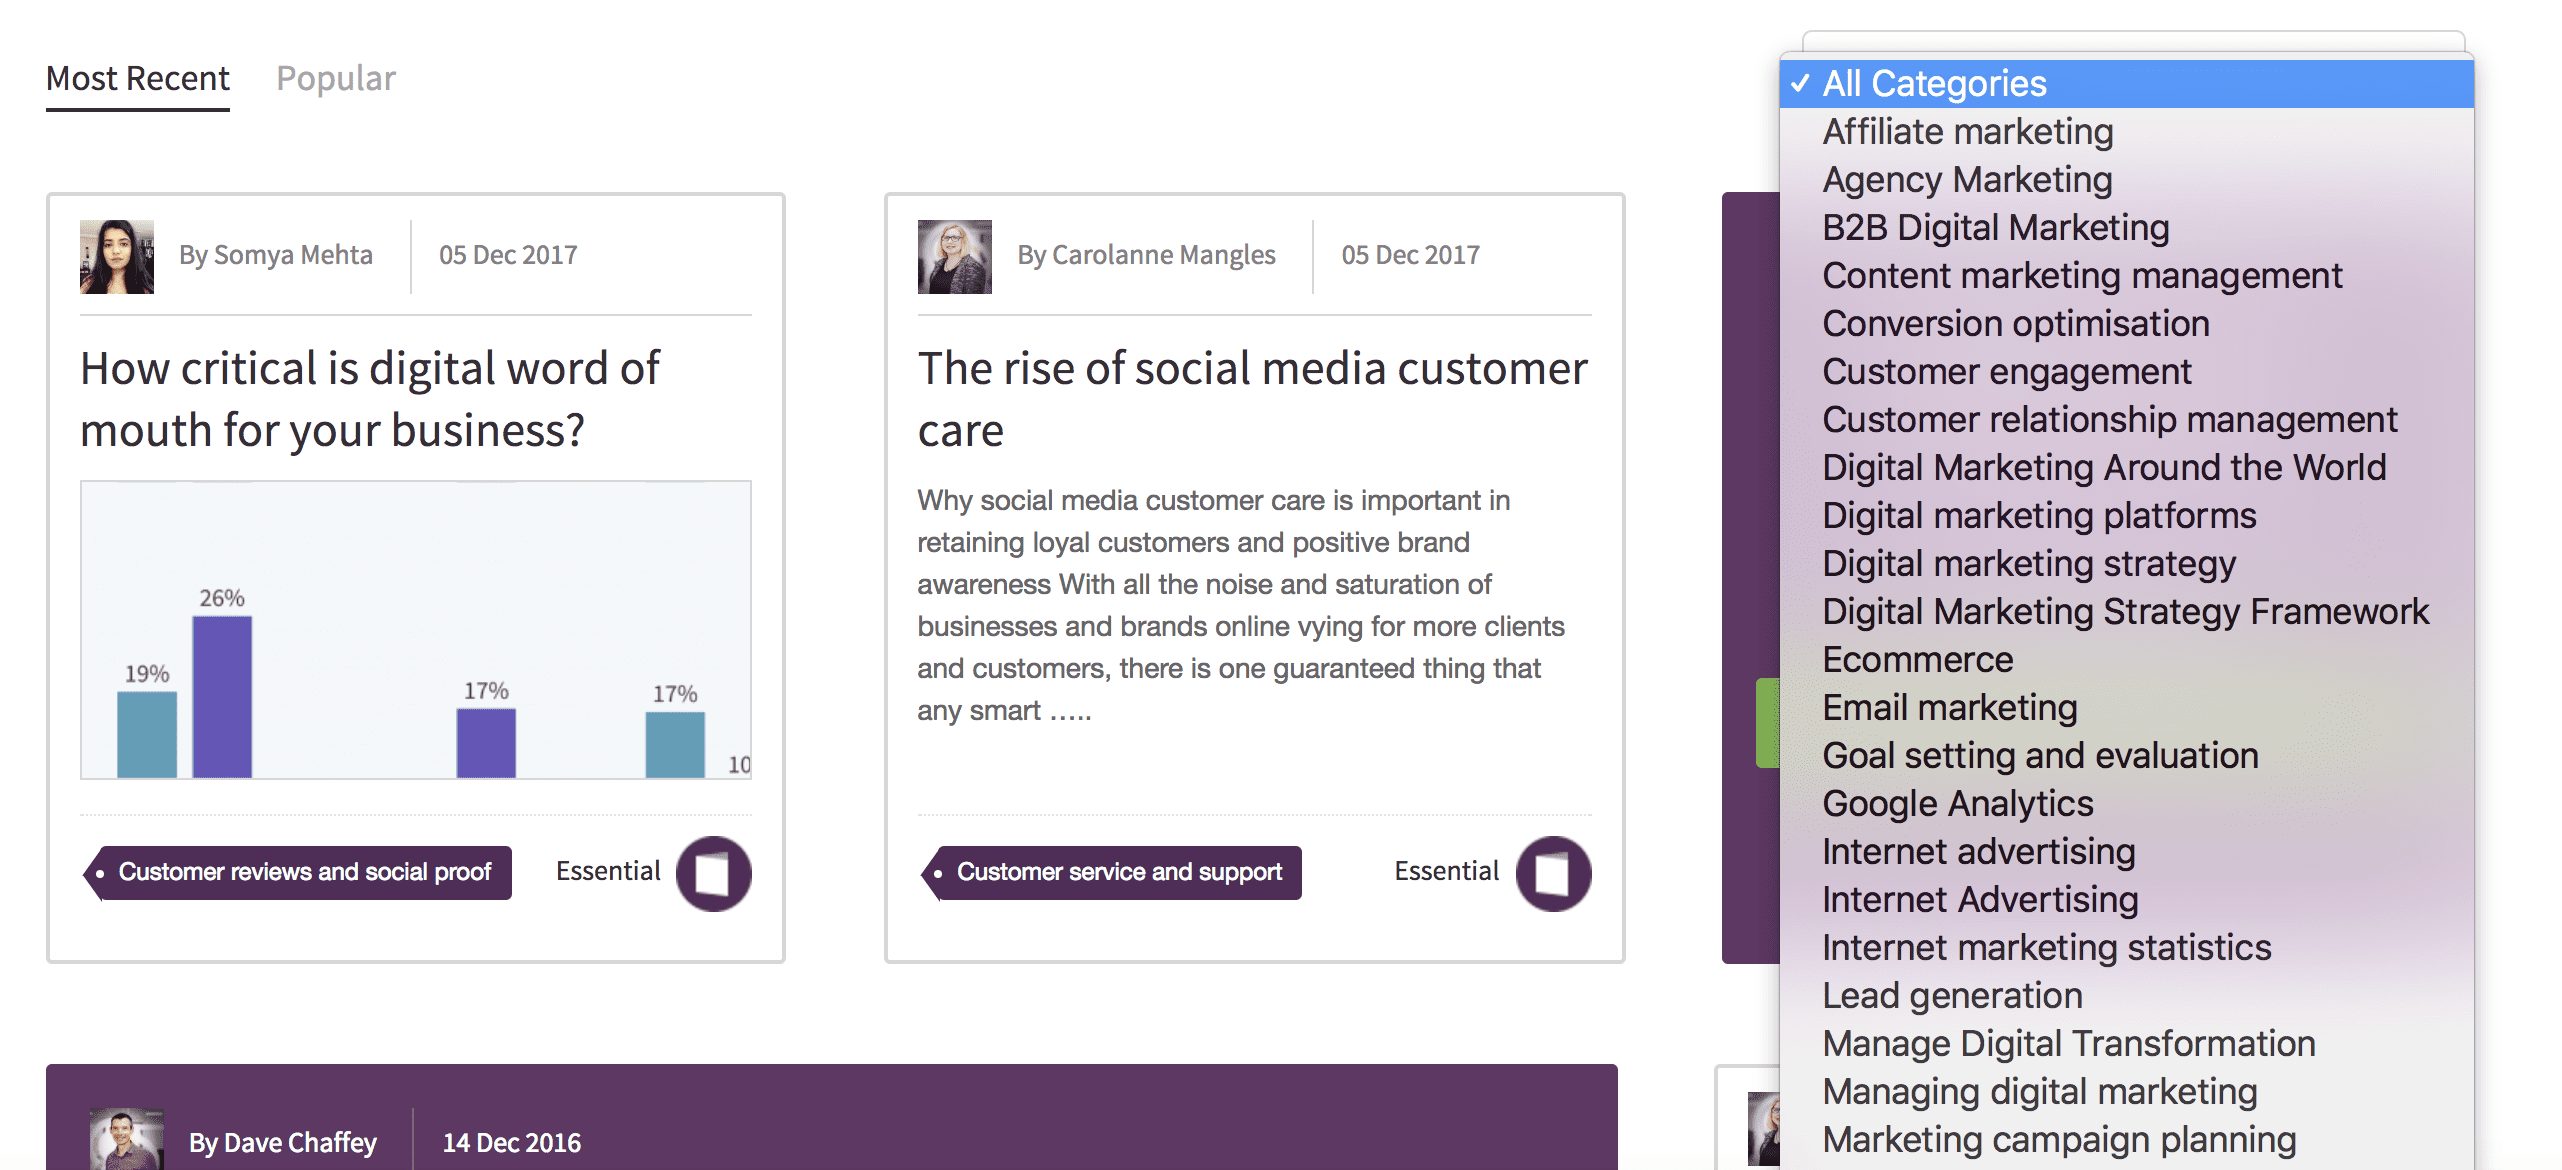
Task: Select All Categories checked option
Action: 1934,84
